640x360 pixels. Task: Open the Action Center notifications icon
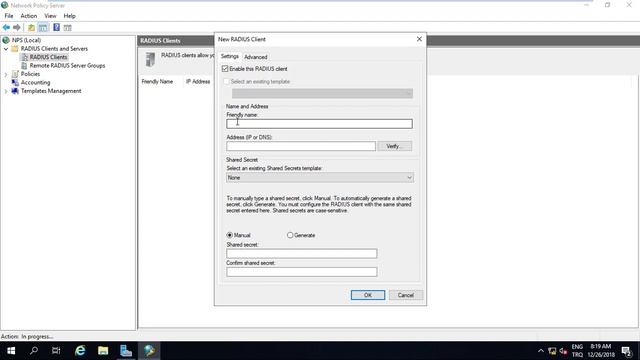627,351
